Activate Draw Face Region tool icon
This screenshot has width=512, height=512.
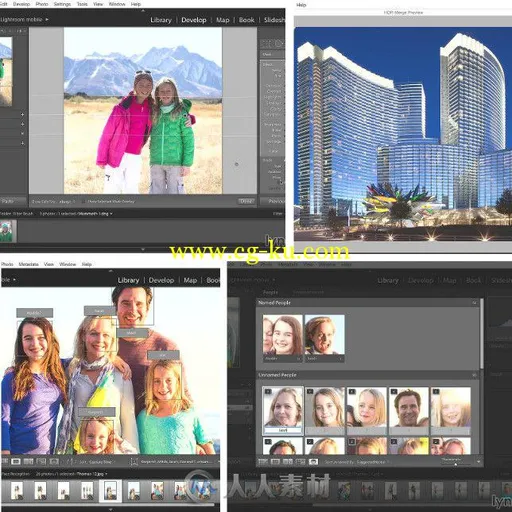pos(134,462)
